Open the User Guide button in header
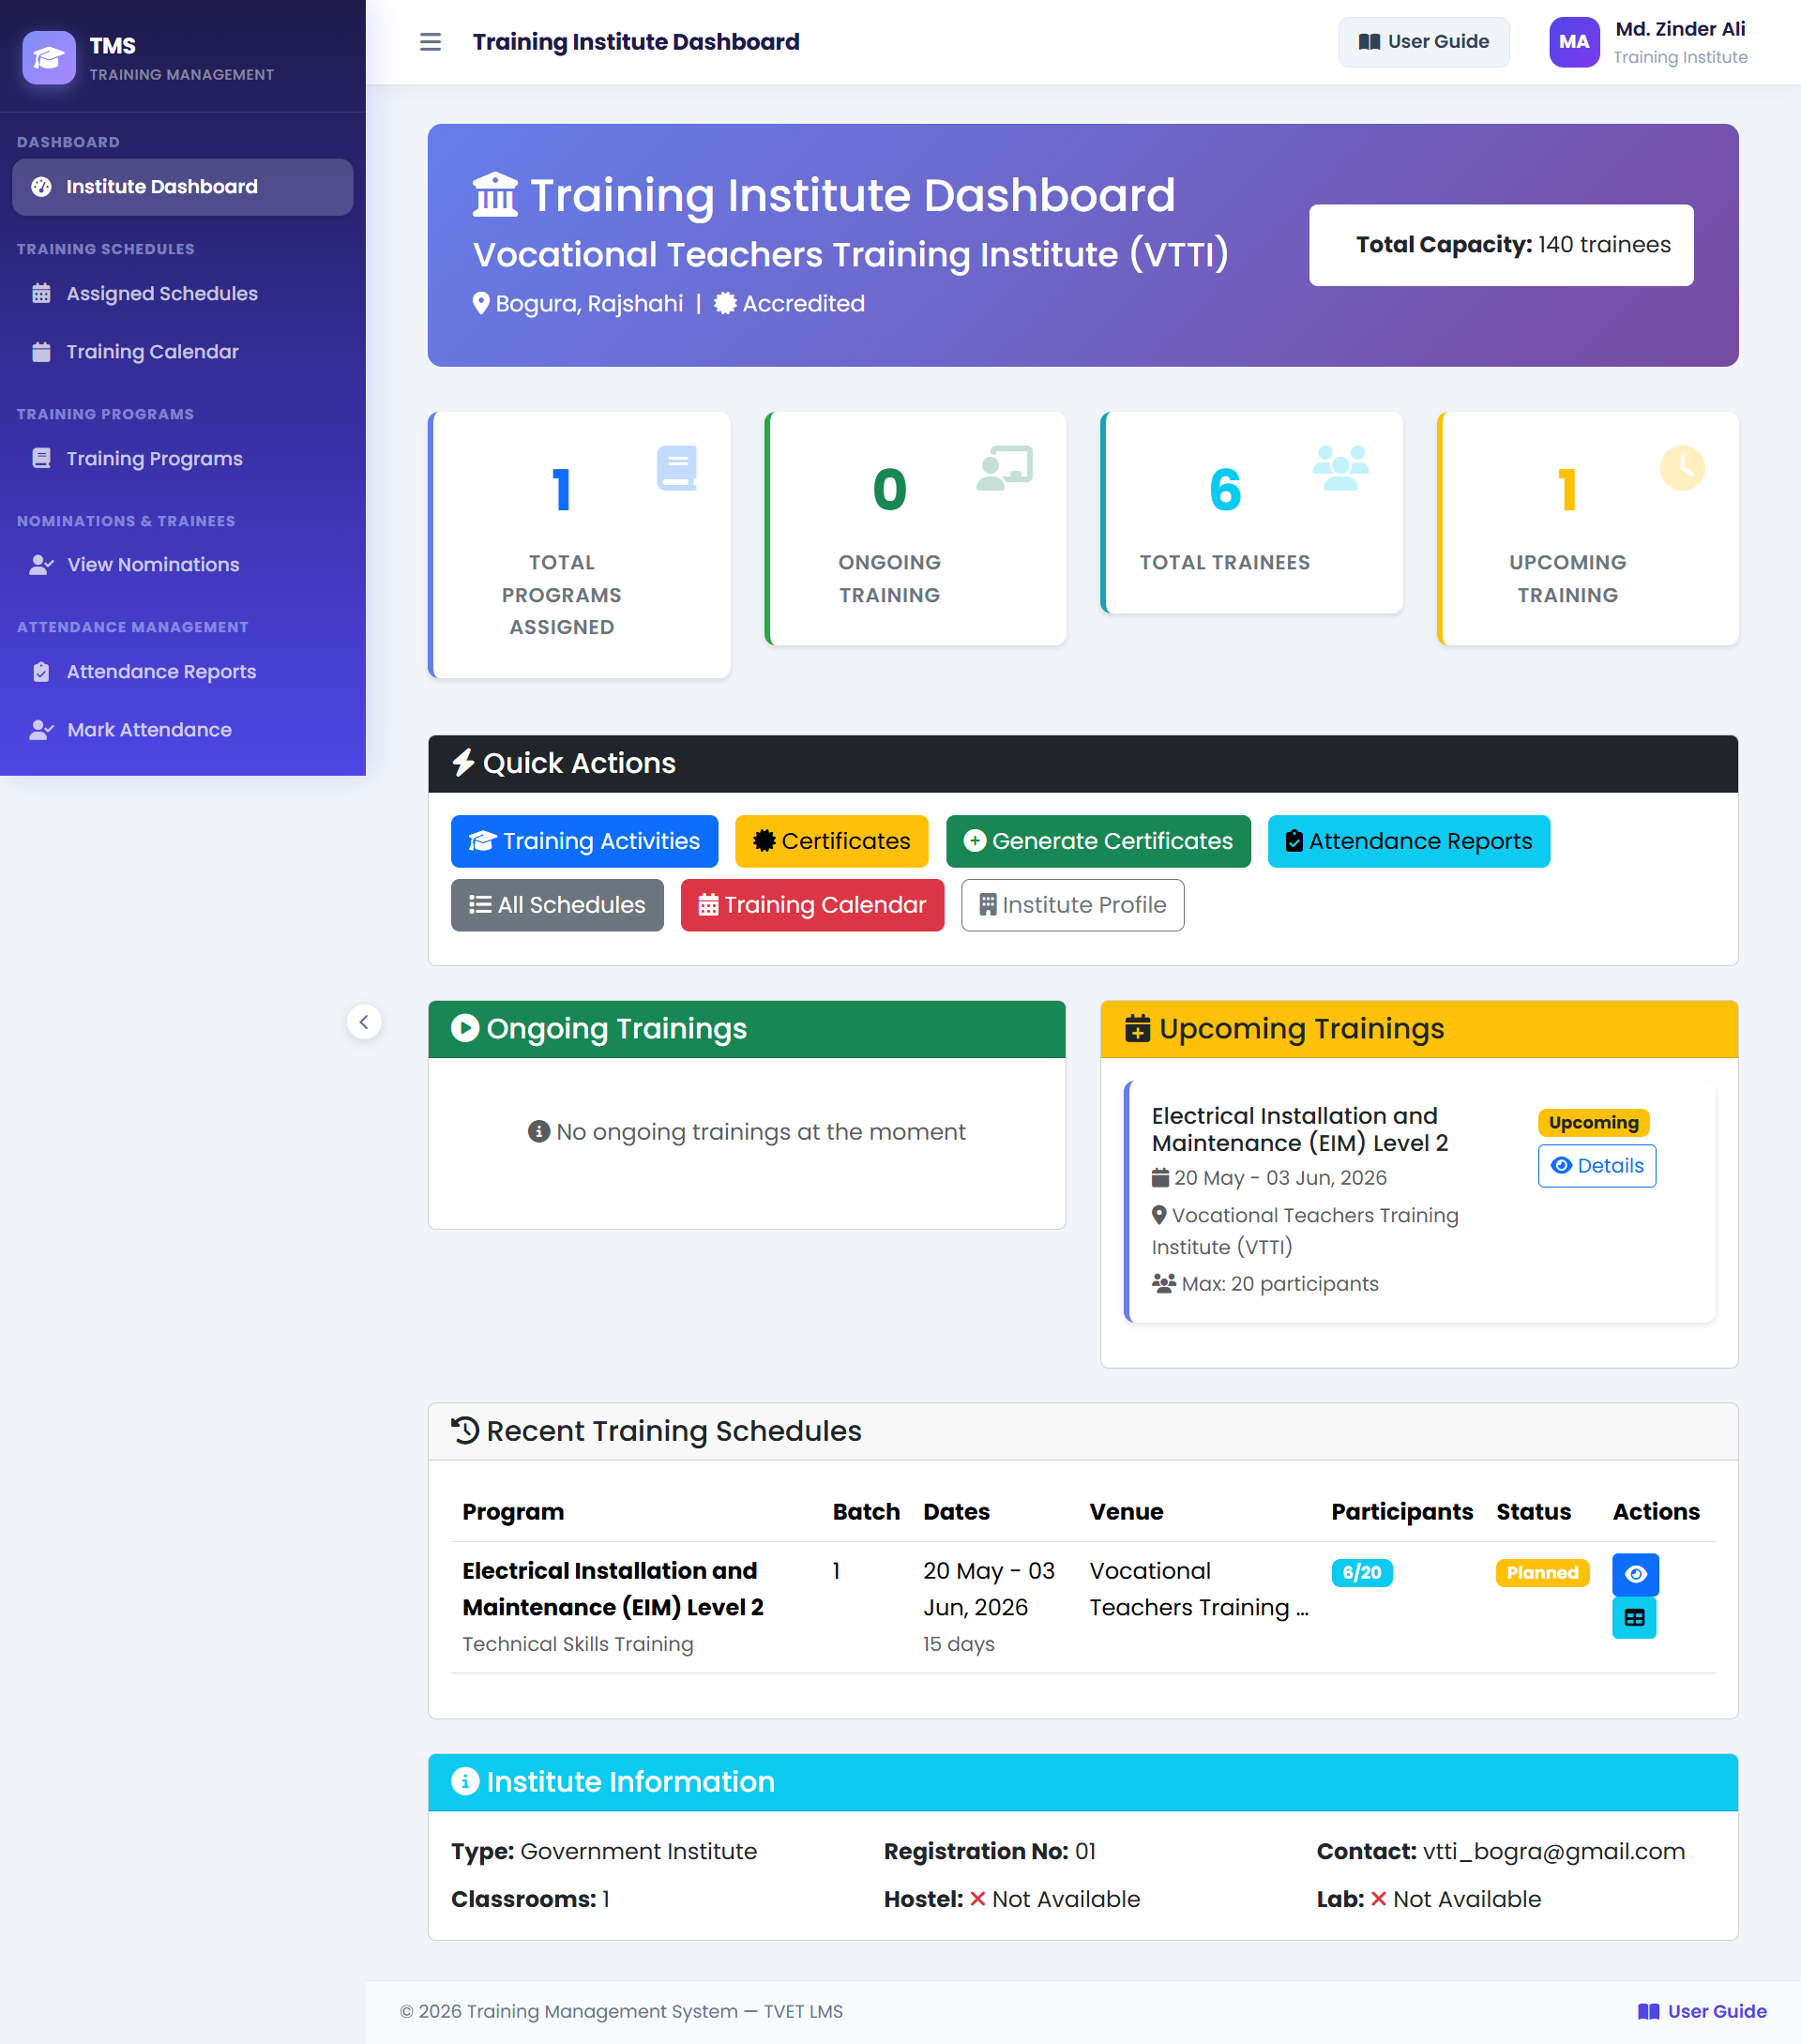Screen dimensions: 1801x2044 (x=1423, y=42)
